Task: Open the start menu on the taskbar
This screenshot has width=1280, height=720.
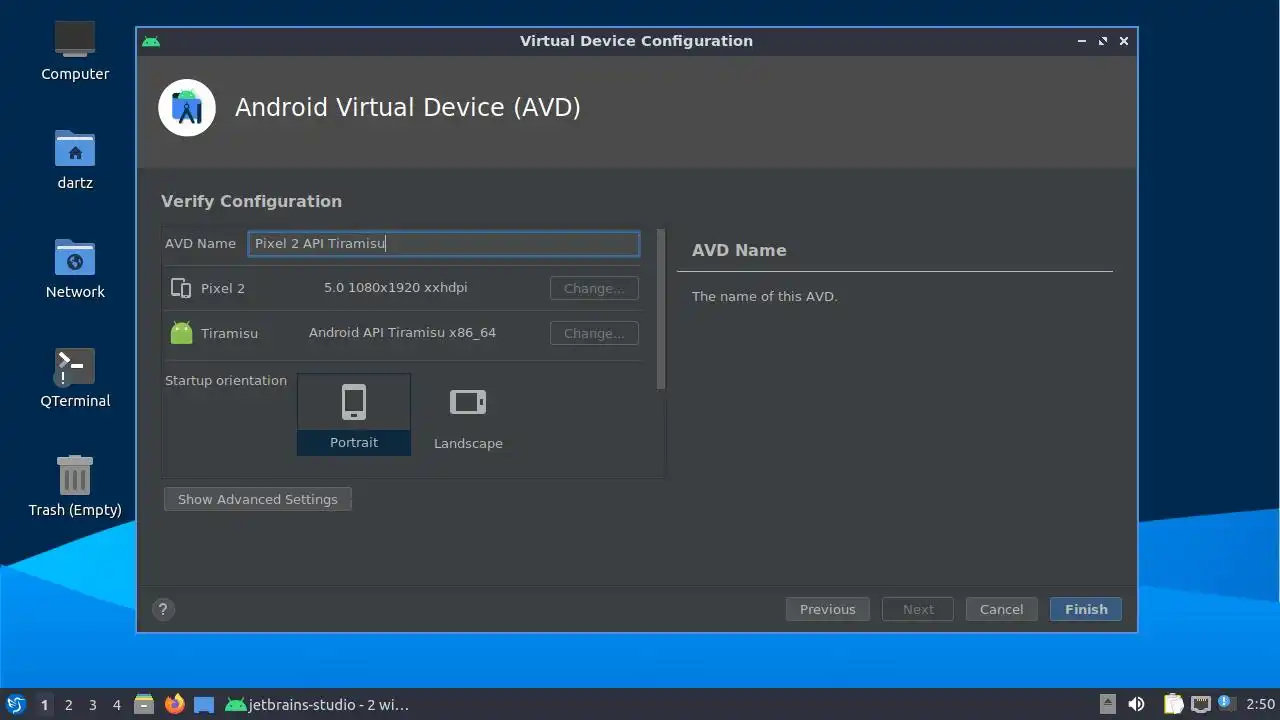Action: [16, 705]
